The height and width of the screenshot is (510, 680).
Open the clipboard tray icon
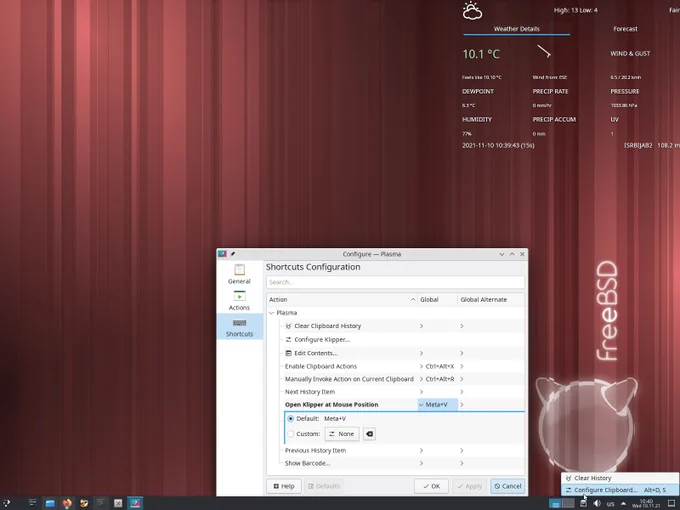point(583,503)
